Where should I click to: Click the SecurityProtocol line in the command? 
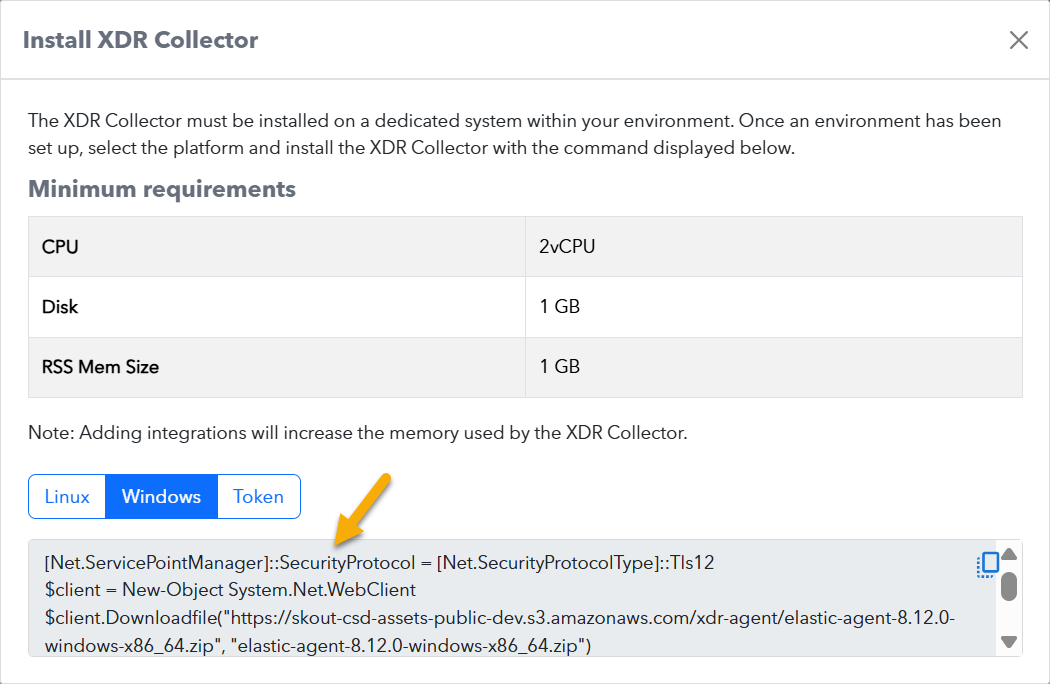coord(379,563)
